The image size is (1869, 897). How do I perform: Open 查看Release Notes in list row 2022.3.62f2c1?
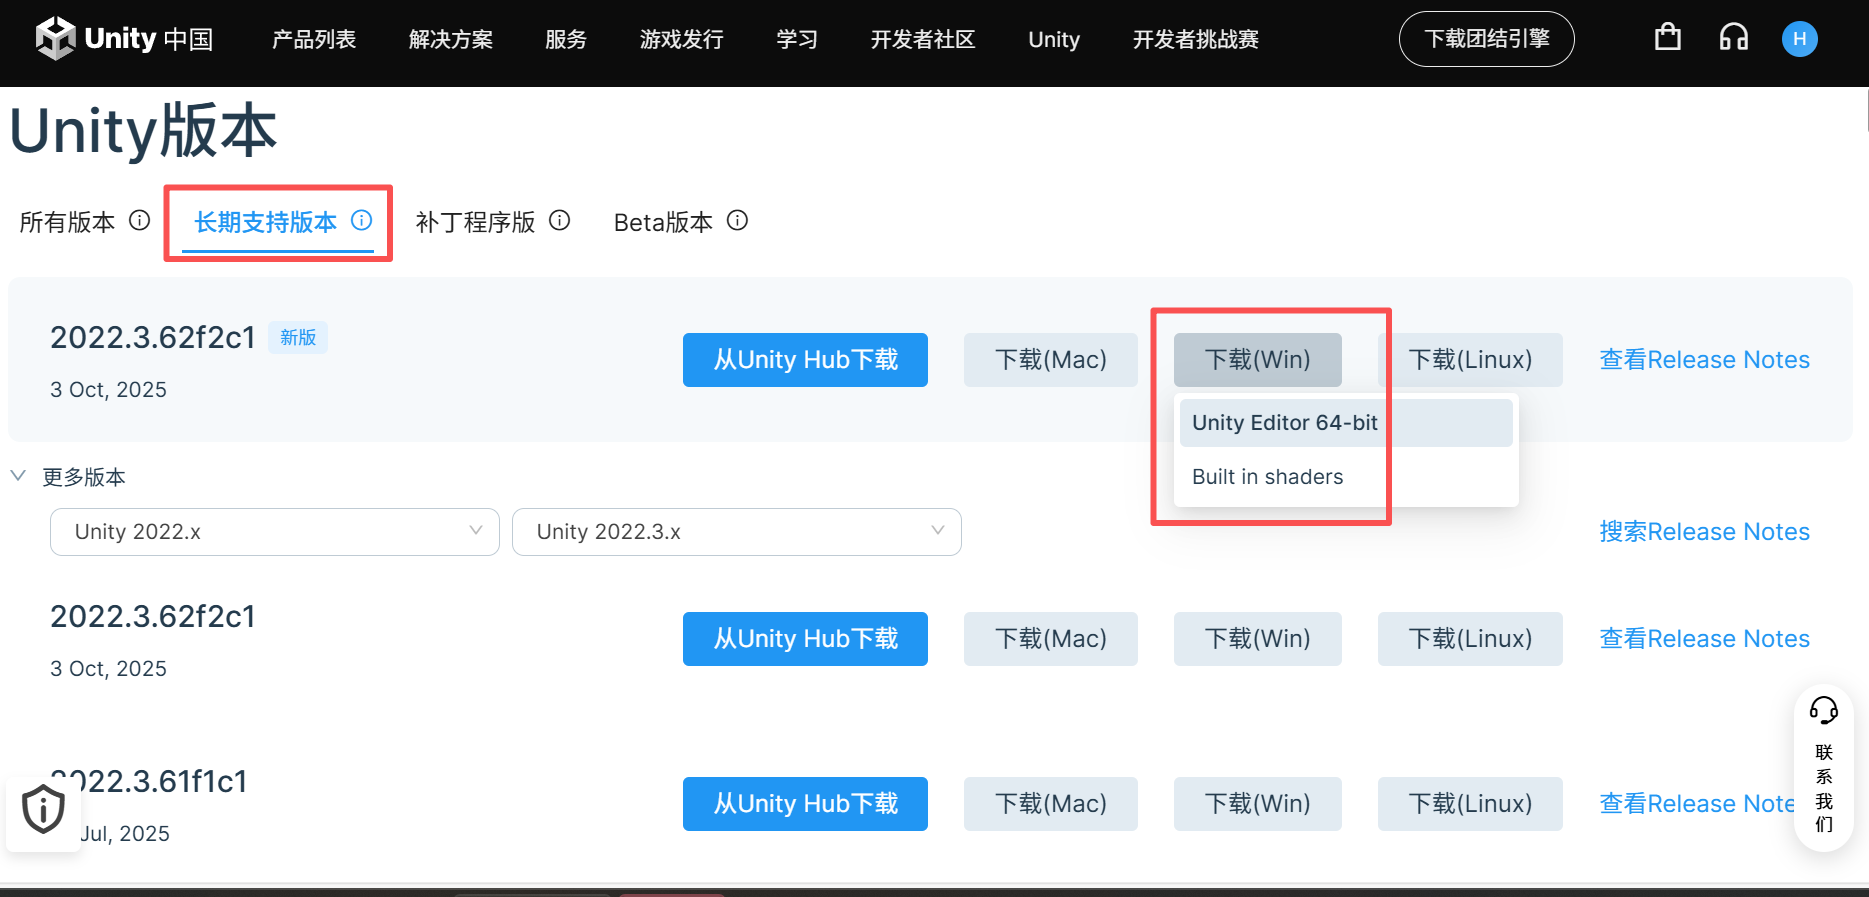pyautogui.click(x=1705, y=639)
